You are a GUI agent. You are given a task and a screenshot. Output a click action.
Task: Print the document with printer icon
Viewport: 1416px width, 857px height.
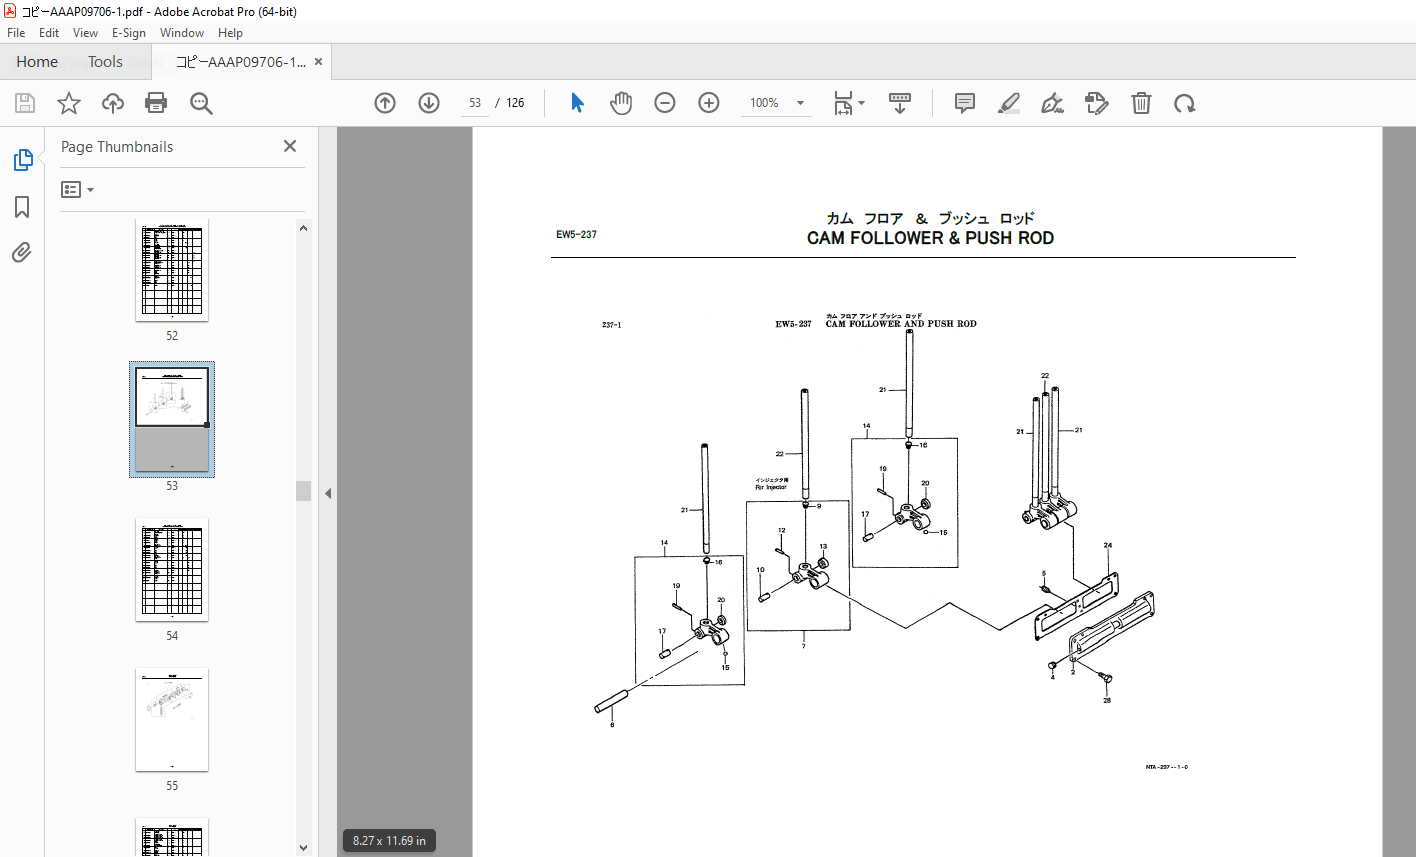156,103
